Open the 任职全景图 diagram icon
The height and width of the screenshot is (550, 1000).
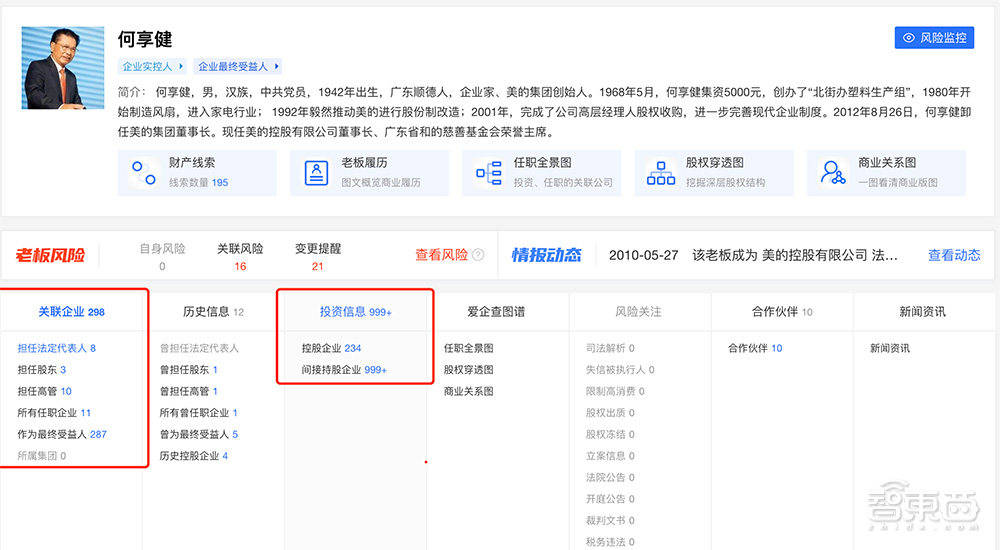click(489, 173)
